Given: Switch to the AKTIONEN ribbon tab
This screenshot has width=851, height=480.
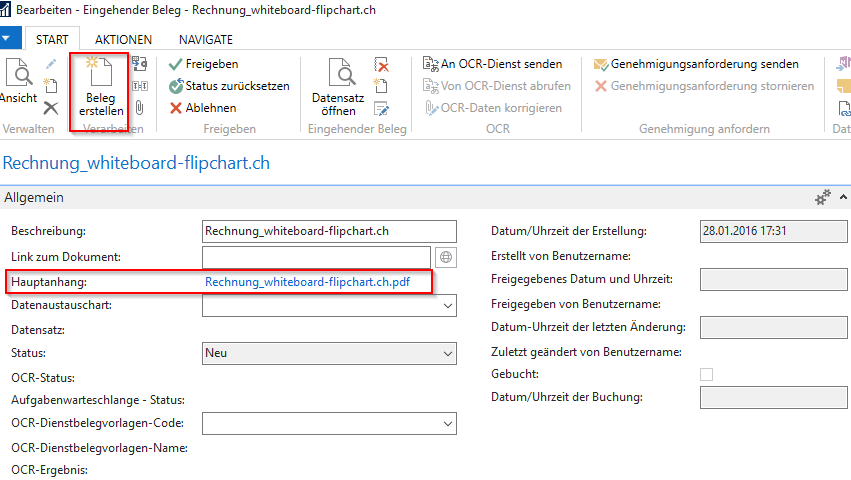Looking at the screenshot, I should [123, 40].
